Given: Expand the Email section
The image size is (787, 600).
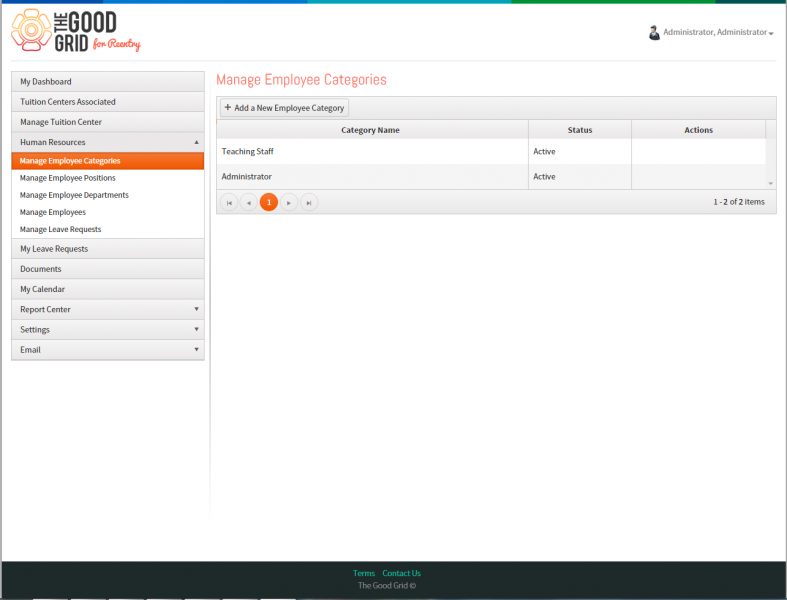Looking at the screenshot, I should 107,349.
